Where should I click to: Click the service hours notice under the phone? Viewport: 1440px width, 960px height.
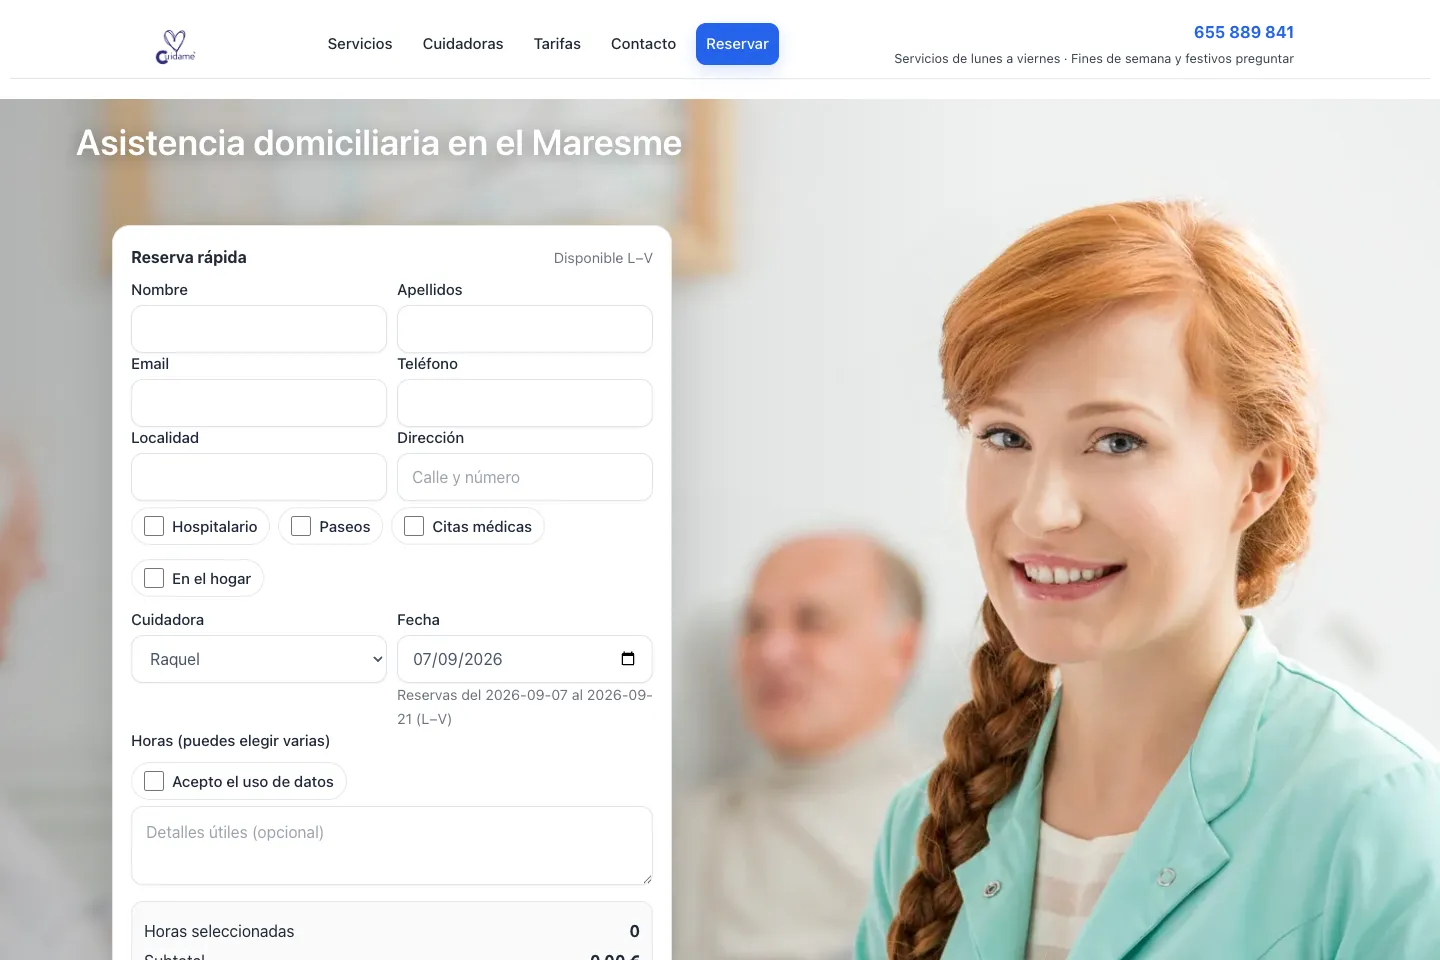coord(1094,59)
